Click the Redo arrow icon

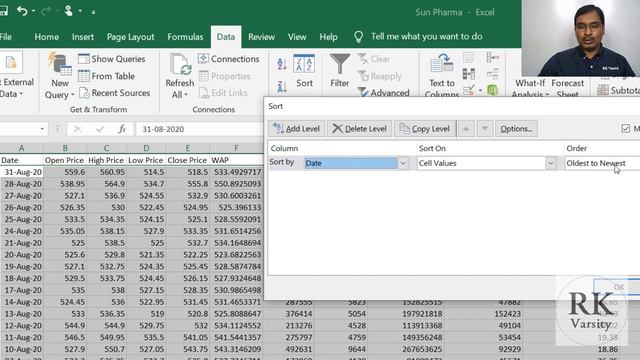click(x=46, y=11)
